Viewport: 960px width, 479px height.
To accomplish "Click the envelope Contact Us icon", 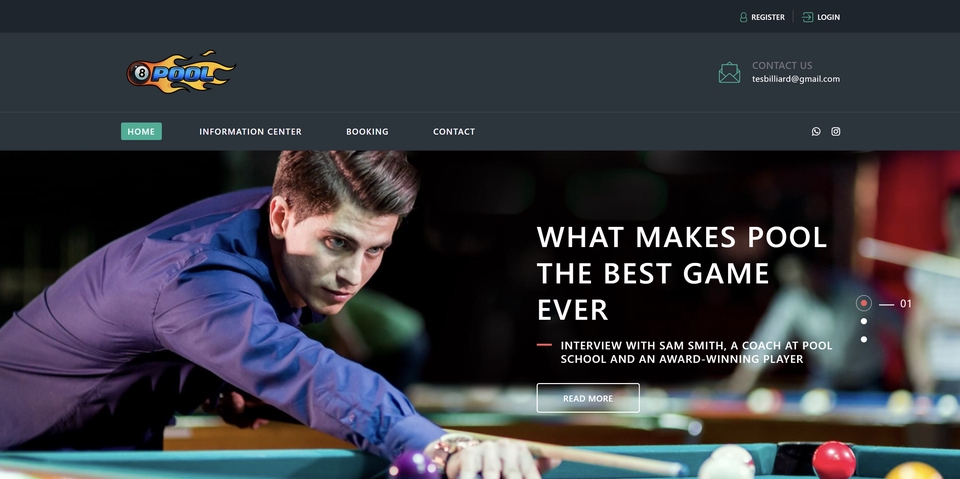I will 729,72.
